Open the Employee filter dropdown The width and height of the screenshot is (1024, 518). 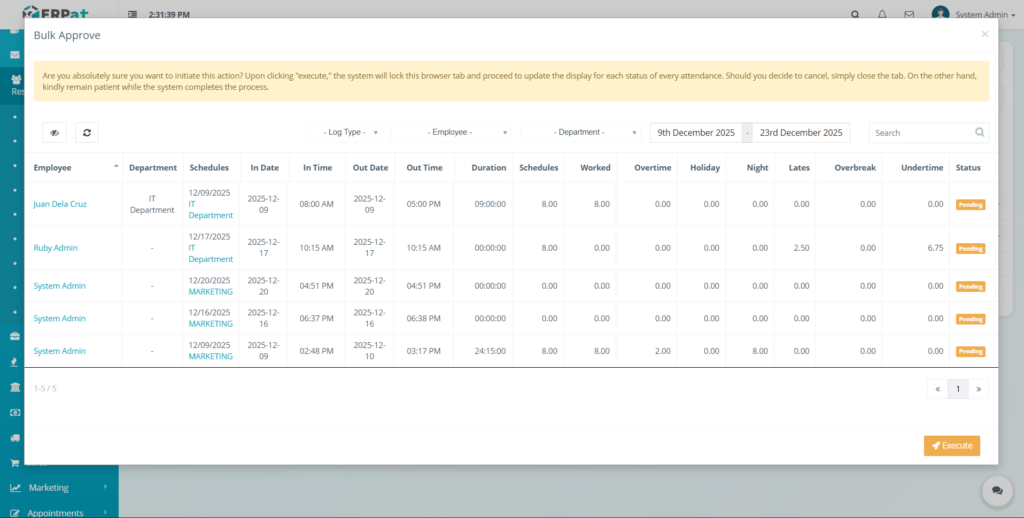pyautogui.click(x=453, y=132)
